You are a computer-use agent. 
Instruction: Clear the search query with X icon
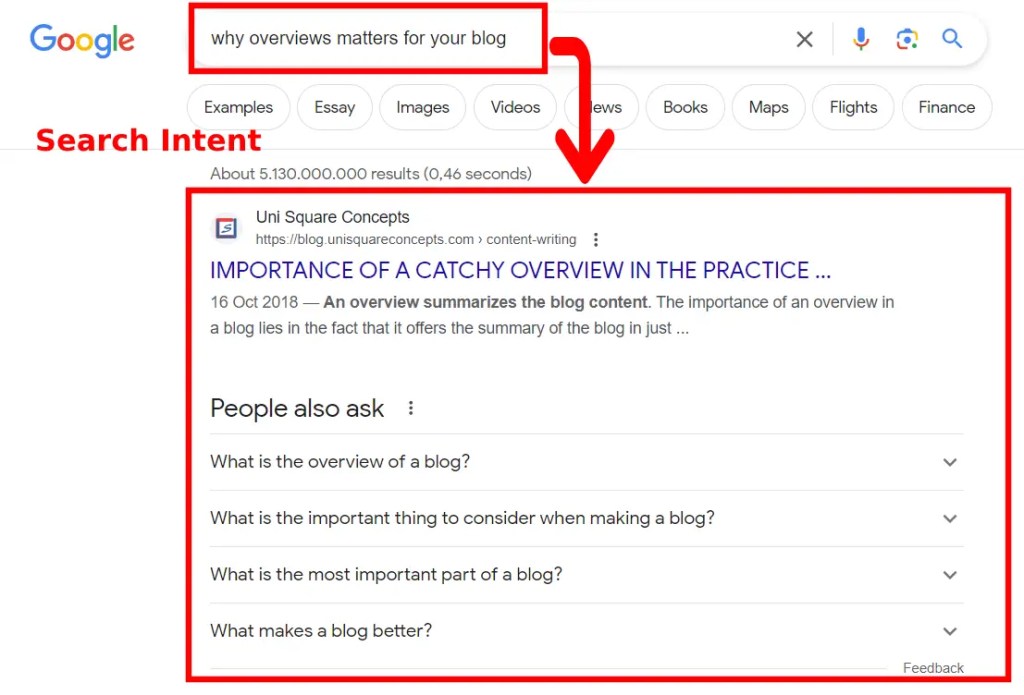[x=804, y=39]
